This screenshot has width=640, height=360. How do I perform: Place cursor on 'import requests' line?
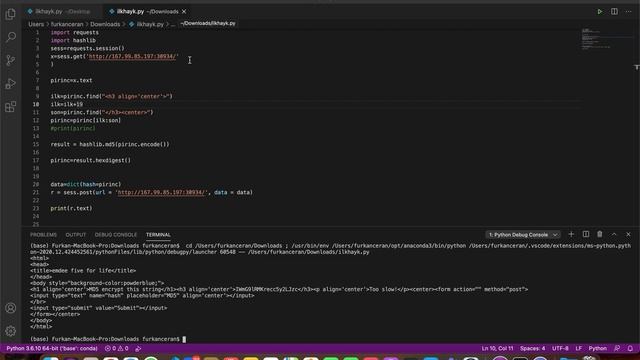tap(75, 32)
